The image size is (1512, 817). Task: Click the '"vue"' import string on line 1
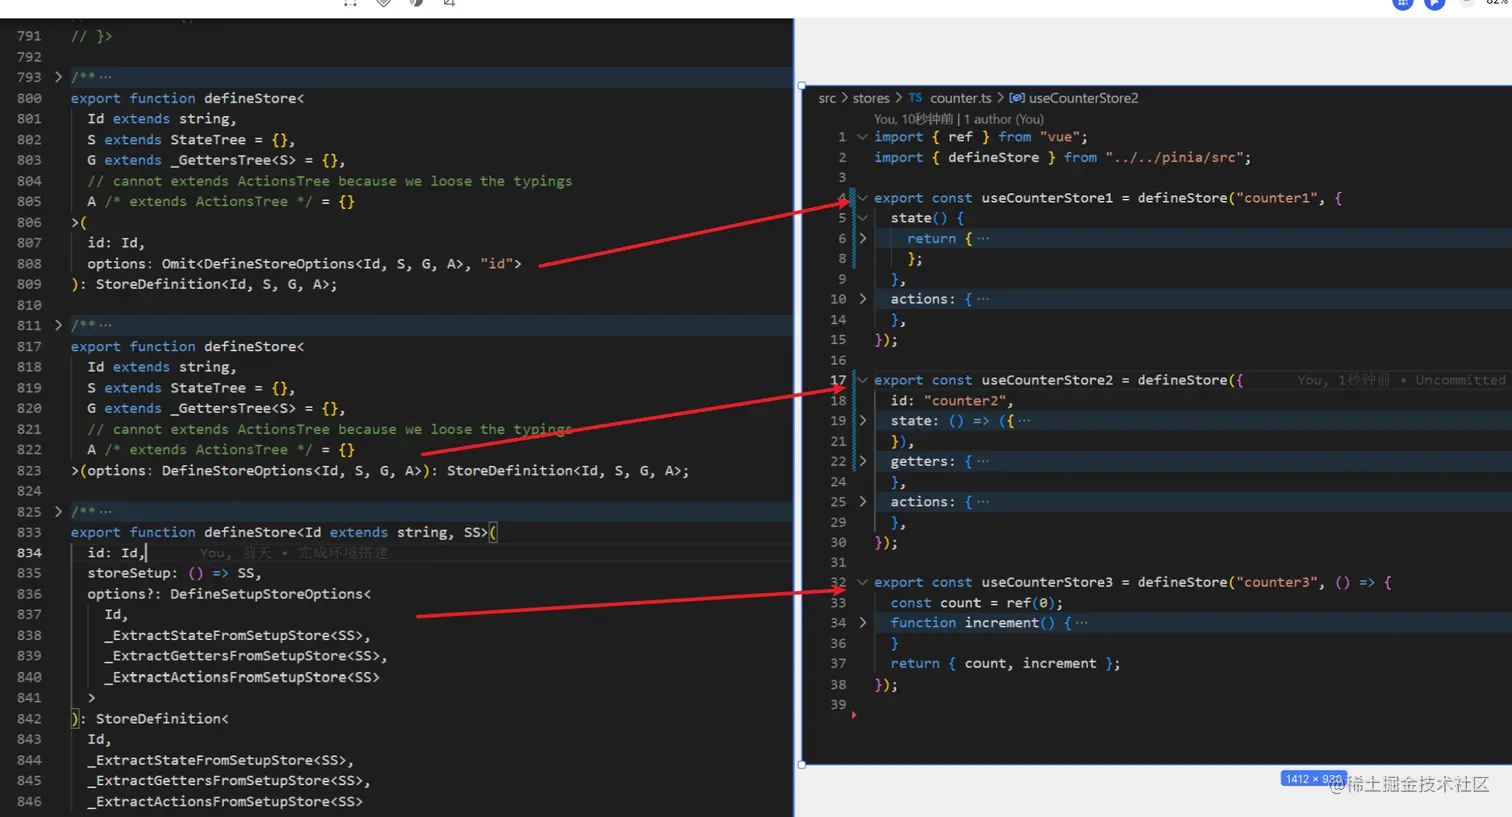(1059, 137)
